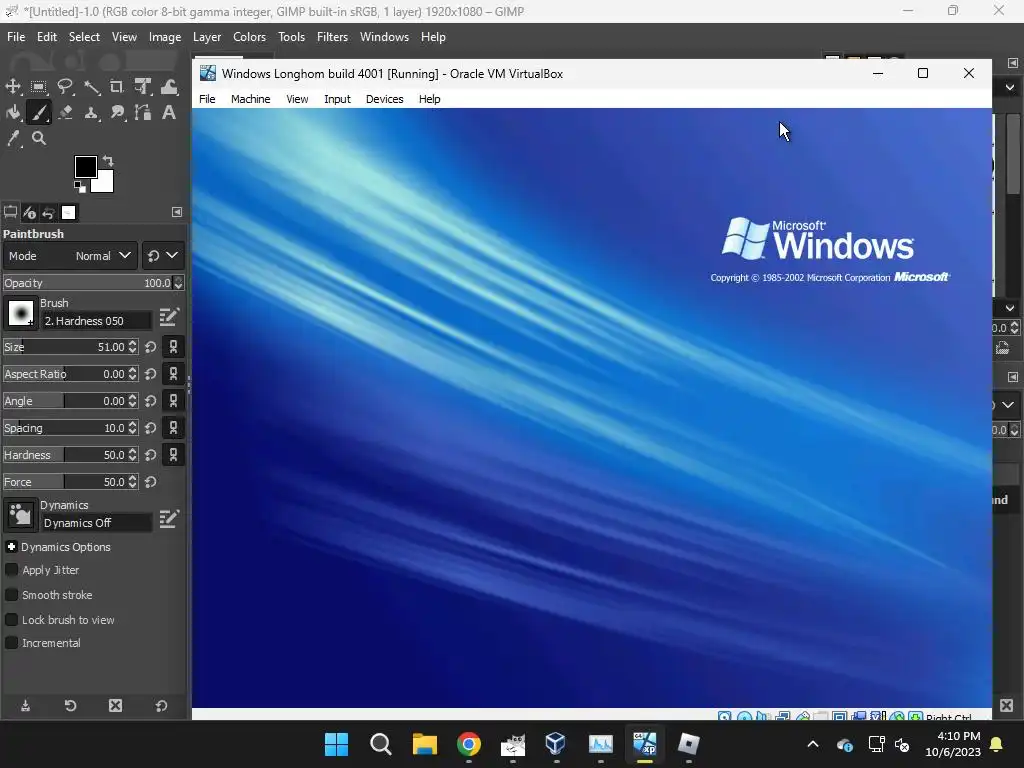
Task: Select the Unified Transform tool
Action: (x=143, y=86)
